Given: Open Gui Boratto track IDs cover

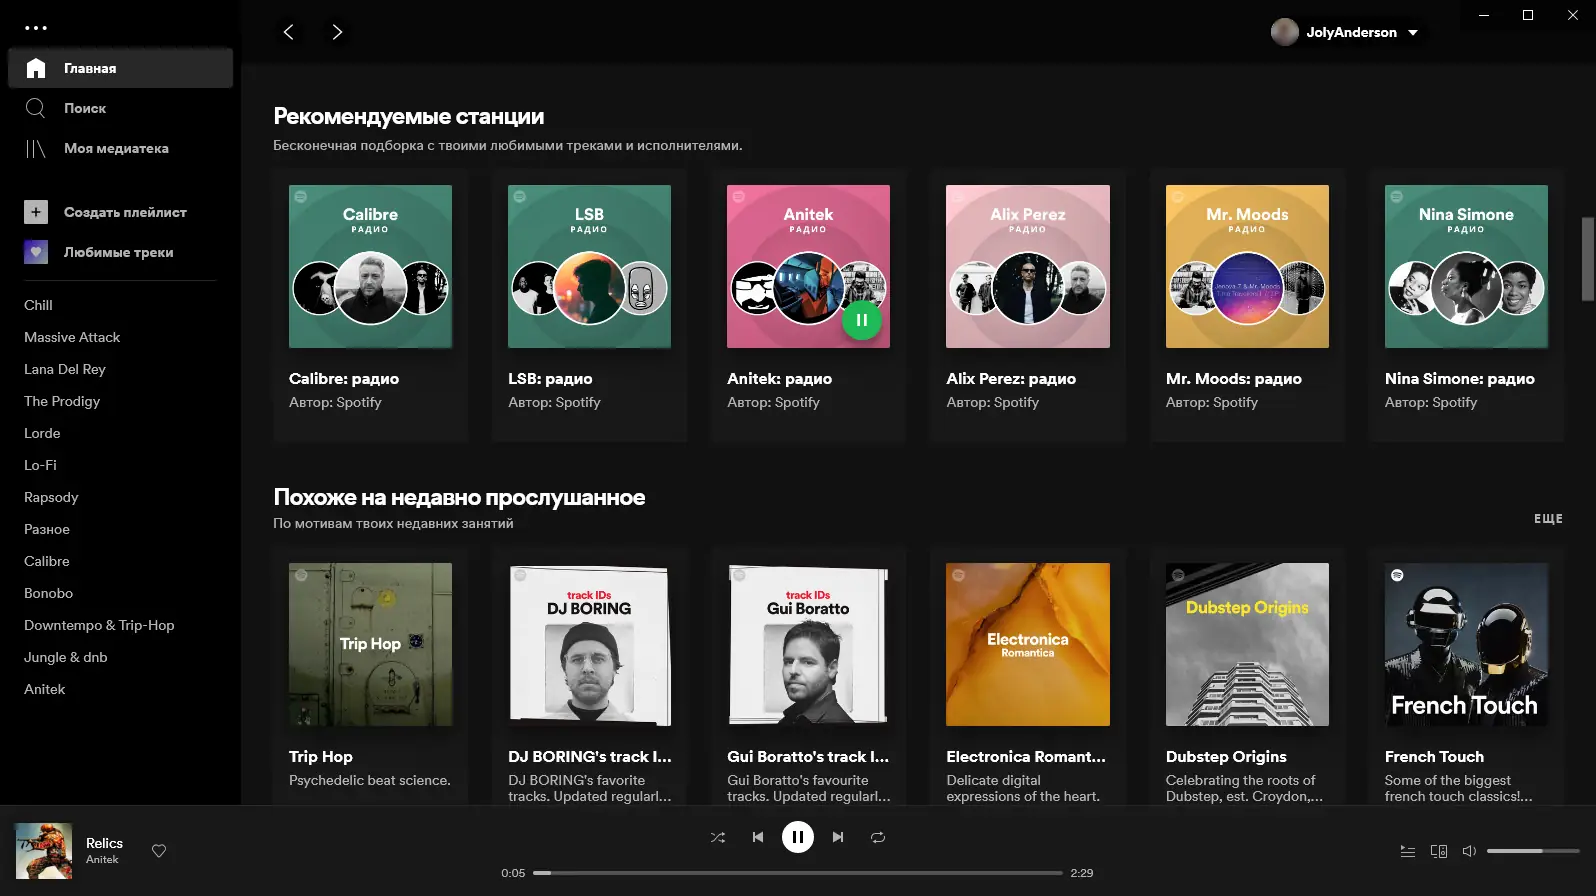Looking at the screenshot, I should click(x=808, y=644).
